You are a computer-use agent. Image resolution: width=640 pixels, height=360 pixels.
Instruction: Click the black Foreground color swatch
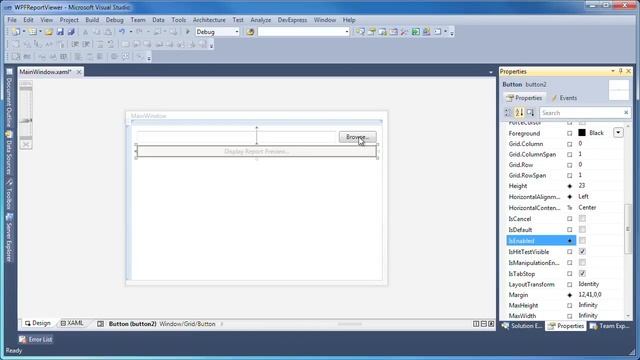[582, 133]
